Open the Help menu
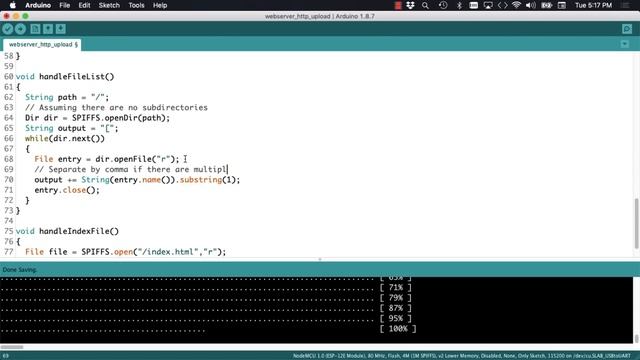Screen dimensions: 640x360 point(160,5)
